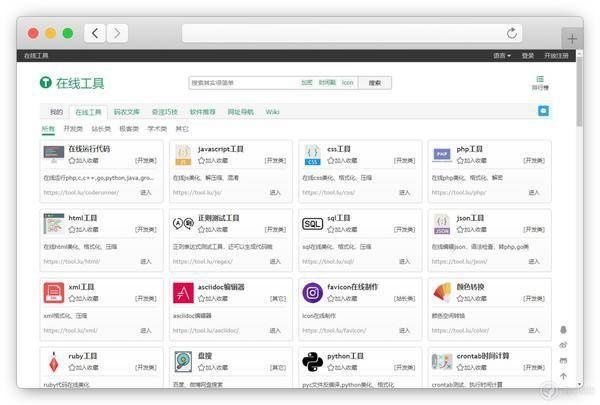Favorite 正则测试工具 with its star
The height and width of the screenshot is (405, 600).
coord(201,230)
